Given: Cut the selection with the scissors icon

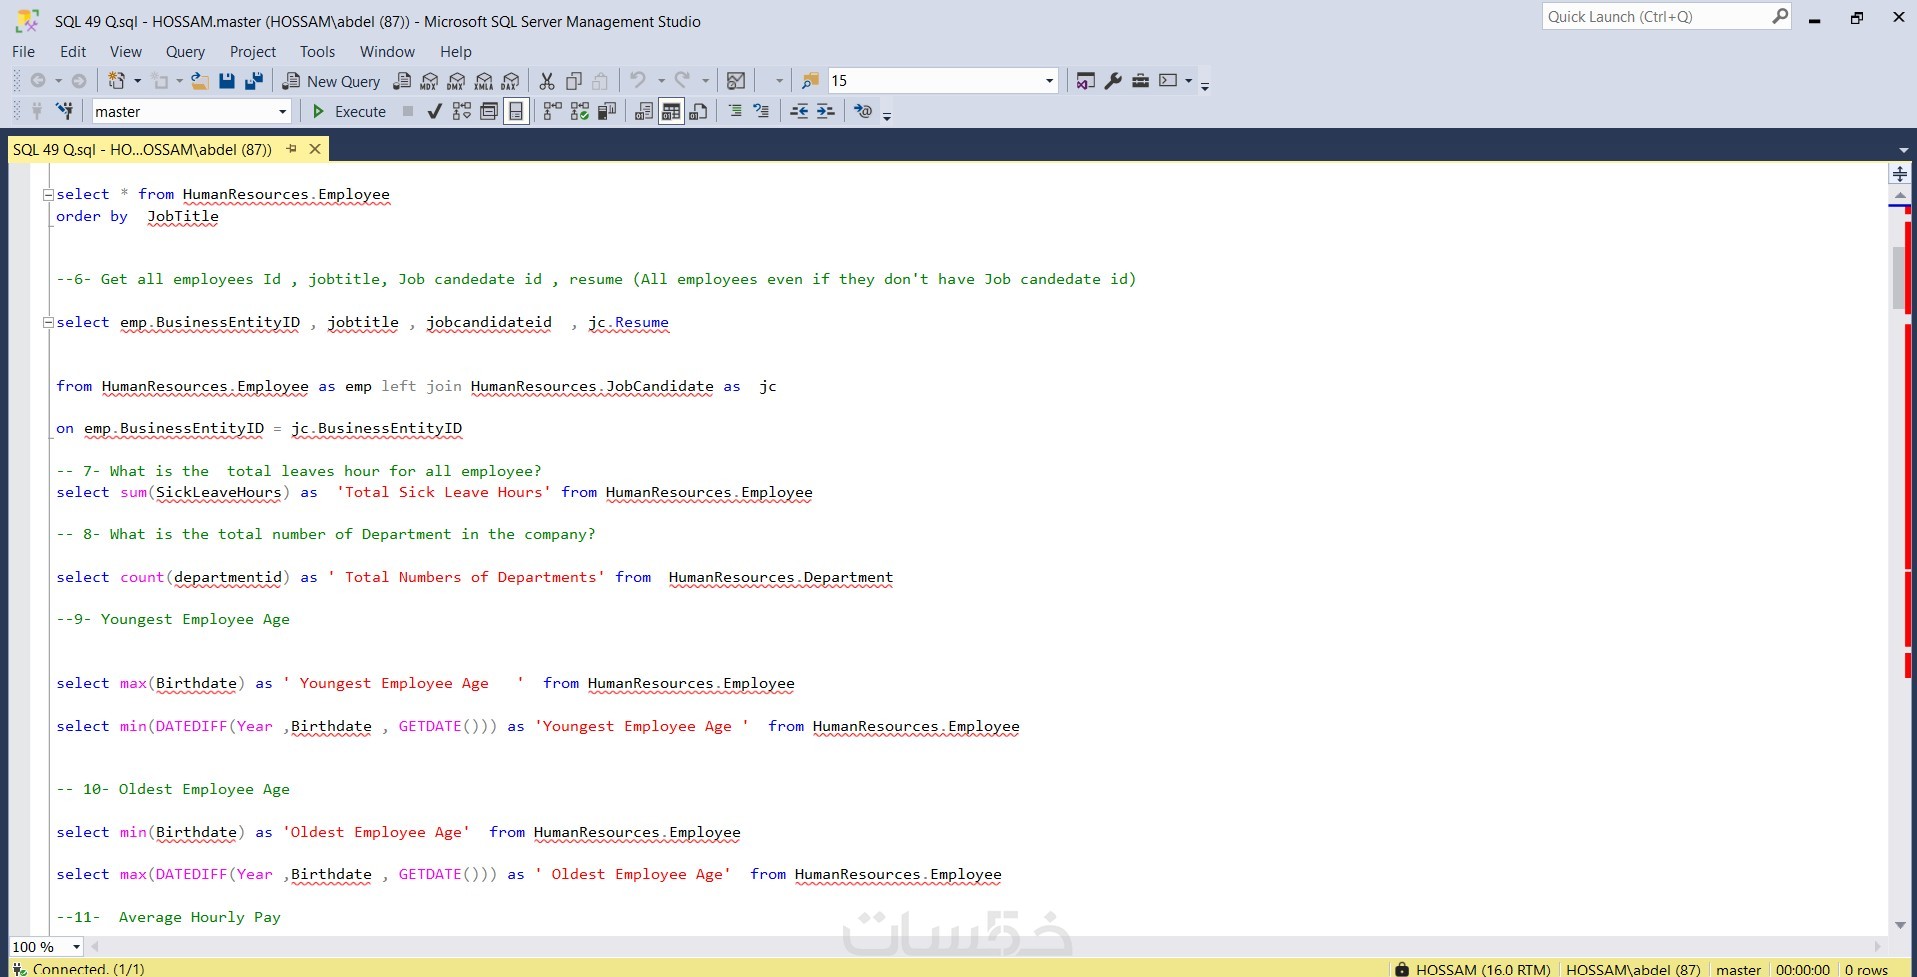Looking at the screenshot, I should click(x=547, y=81).
